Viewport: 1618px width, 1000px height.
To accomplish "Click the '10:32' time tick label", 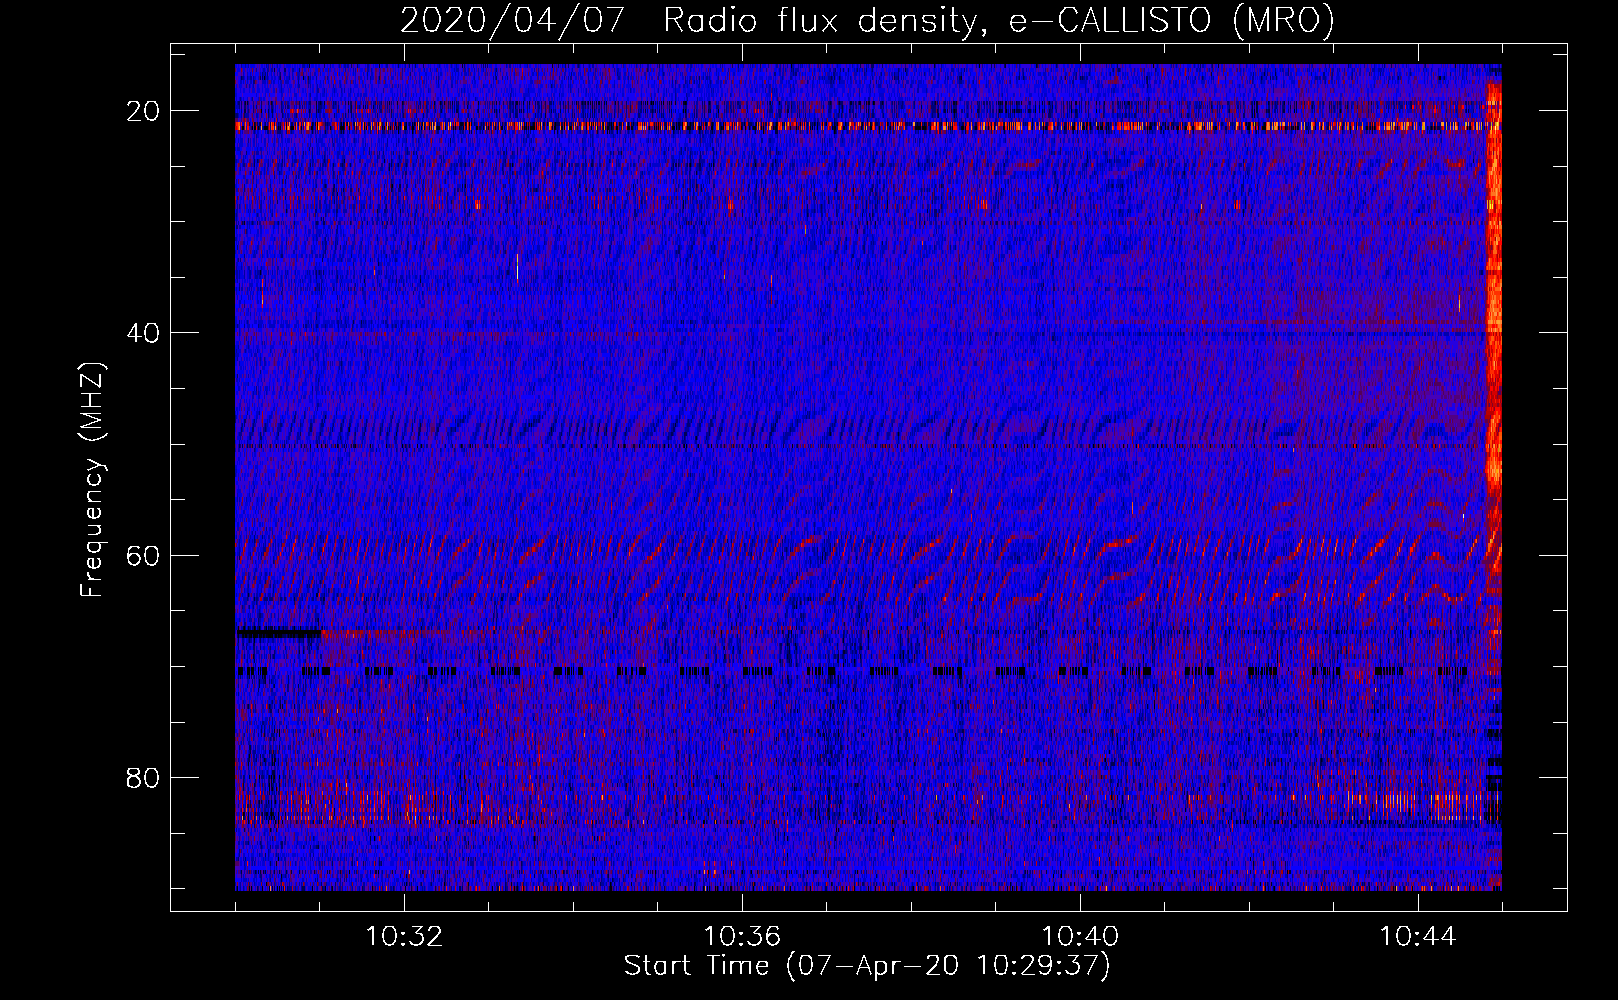I will click(404, 937).
